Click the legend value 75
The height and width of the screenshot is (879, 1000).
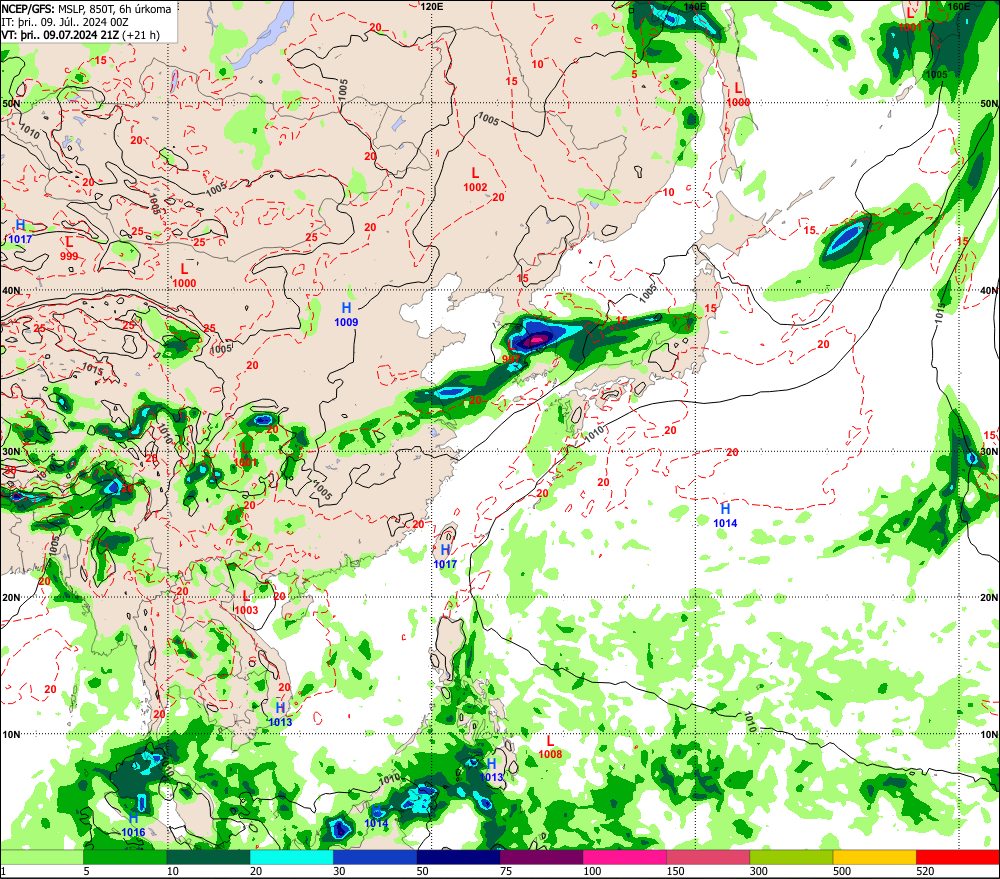[x=506, y=871]
